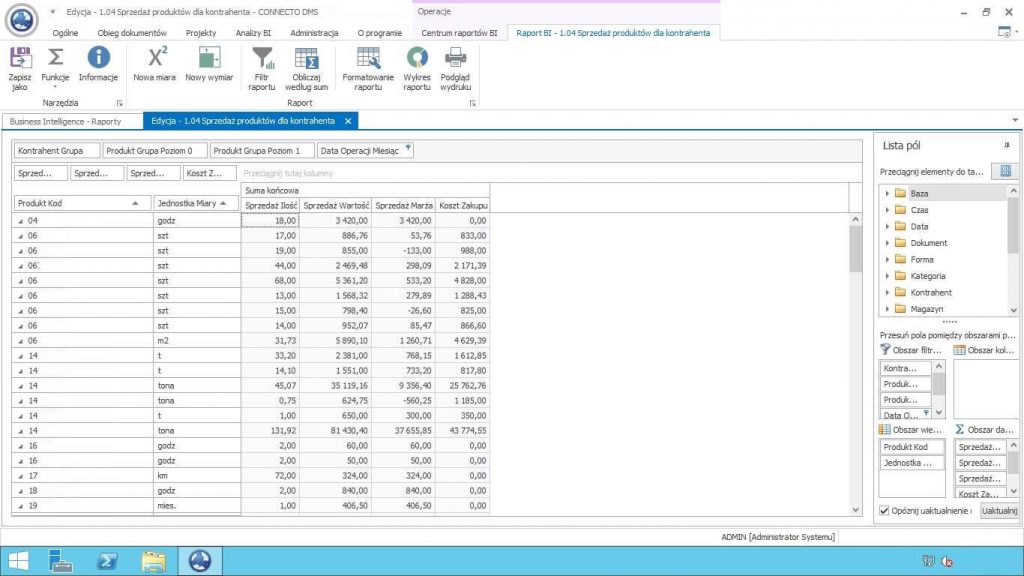The height and width of the screenshot is (576, 1024).
Task: Open the Filtr raportu tool
Action: pos(262,68)
